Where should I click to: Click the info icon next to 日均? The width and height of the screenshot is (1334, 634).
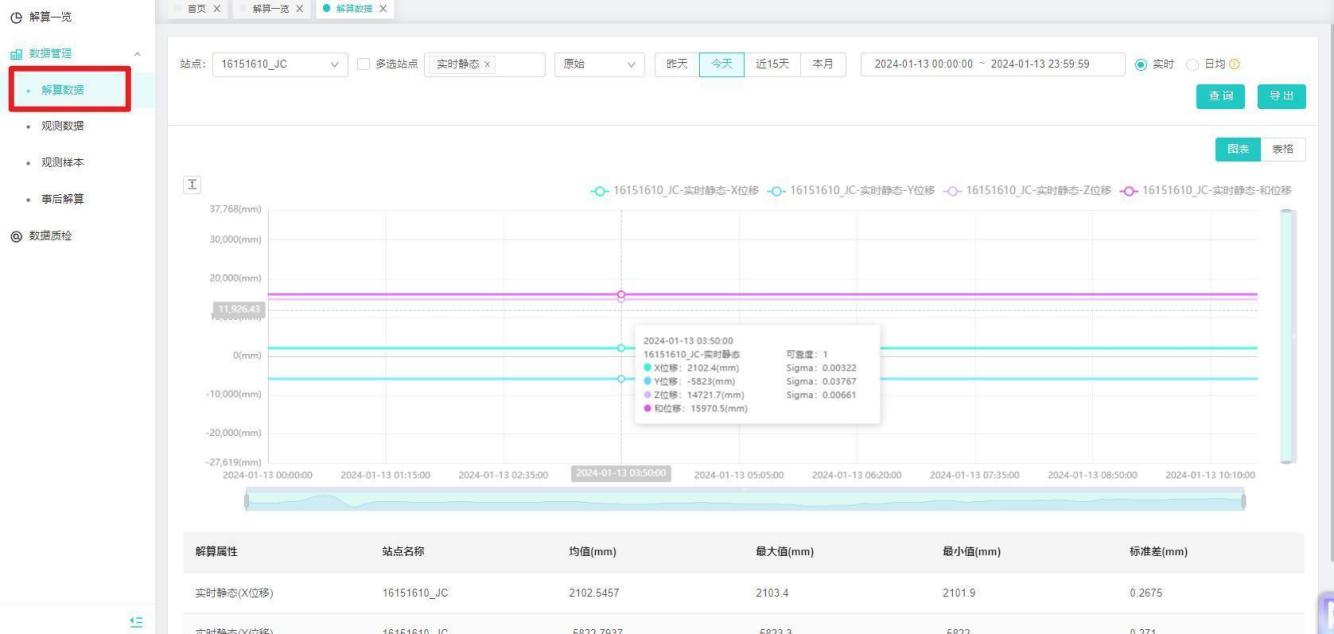click(x=1235, y=64)
